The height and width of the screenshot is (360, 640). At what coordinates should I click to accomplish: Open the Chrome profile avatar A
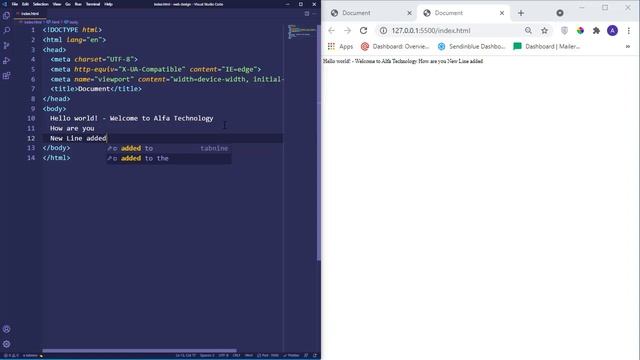click(612, 31)
